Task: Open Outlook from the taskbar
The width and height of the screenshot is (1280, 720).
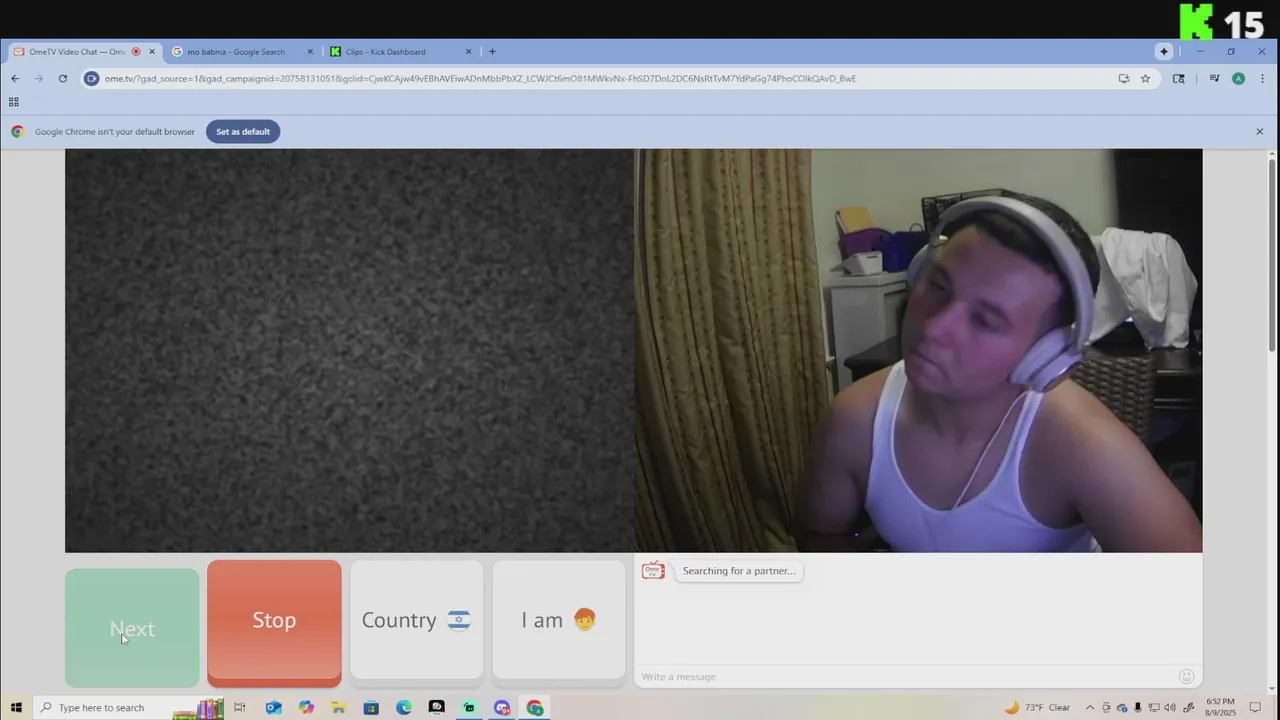Action: coord(273,708)
